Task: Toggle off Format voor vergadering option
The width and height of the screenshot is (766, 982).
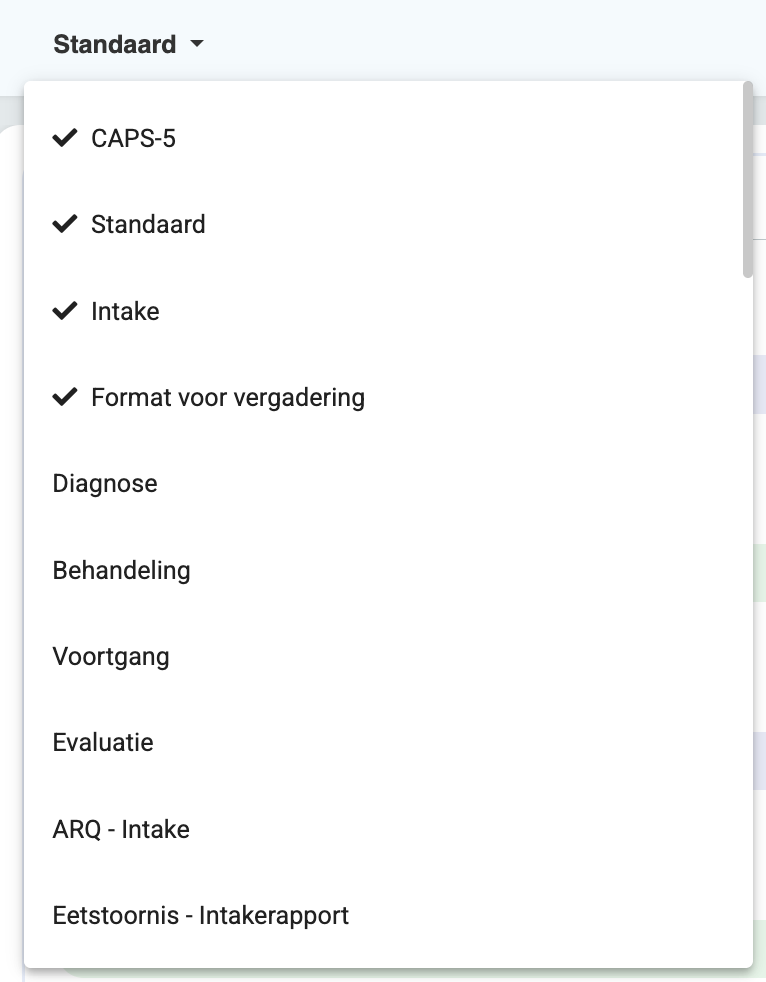Action: [227, 397]
